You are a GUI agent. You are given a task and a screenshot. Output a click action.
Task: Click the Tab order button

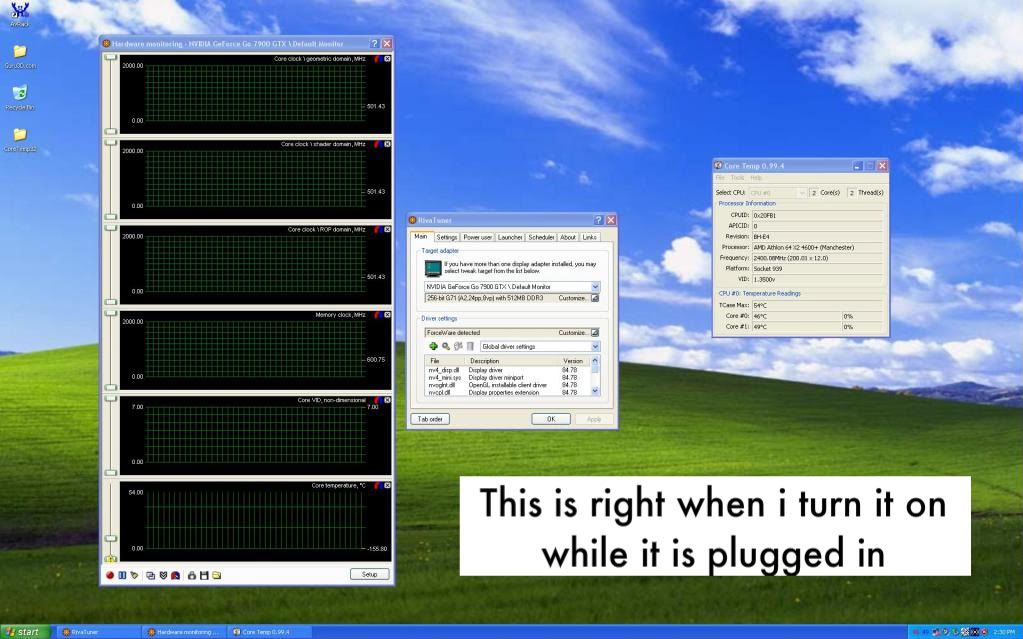tap(431, 419)
